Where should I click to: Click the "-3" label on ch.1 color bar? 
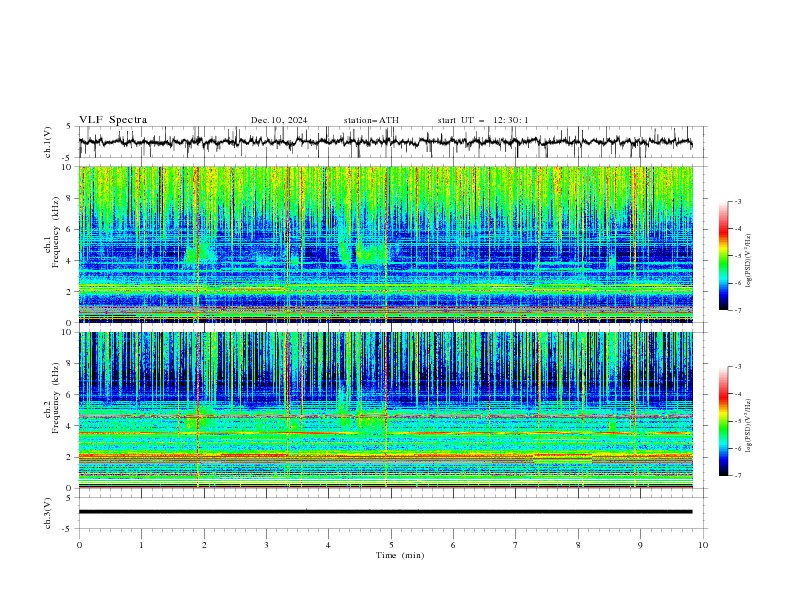click(x=737, y=201)
